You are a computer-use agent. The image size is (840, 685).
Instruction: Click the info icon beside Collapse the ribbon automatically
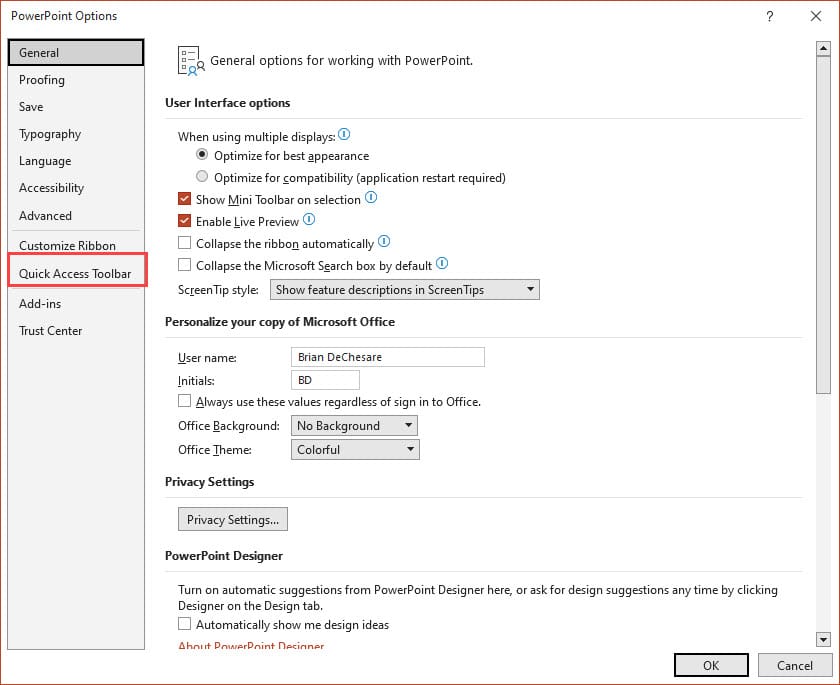(384, 243)
